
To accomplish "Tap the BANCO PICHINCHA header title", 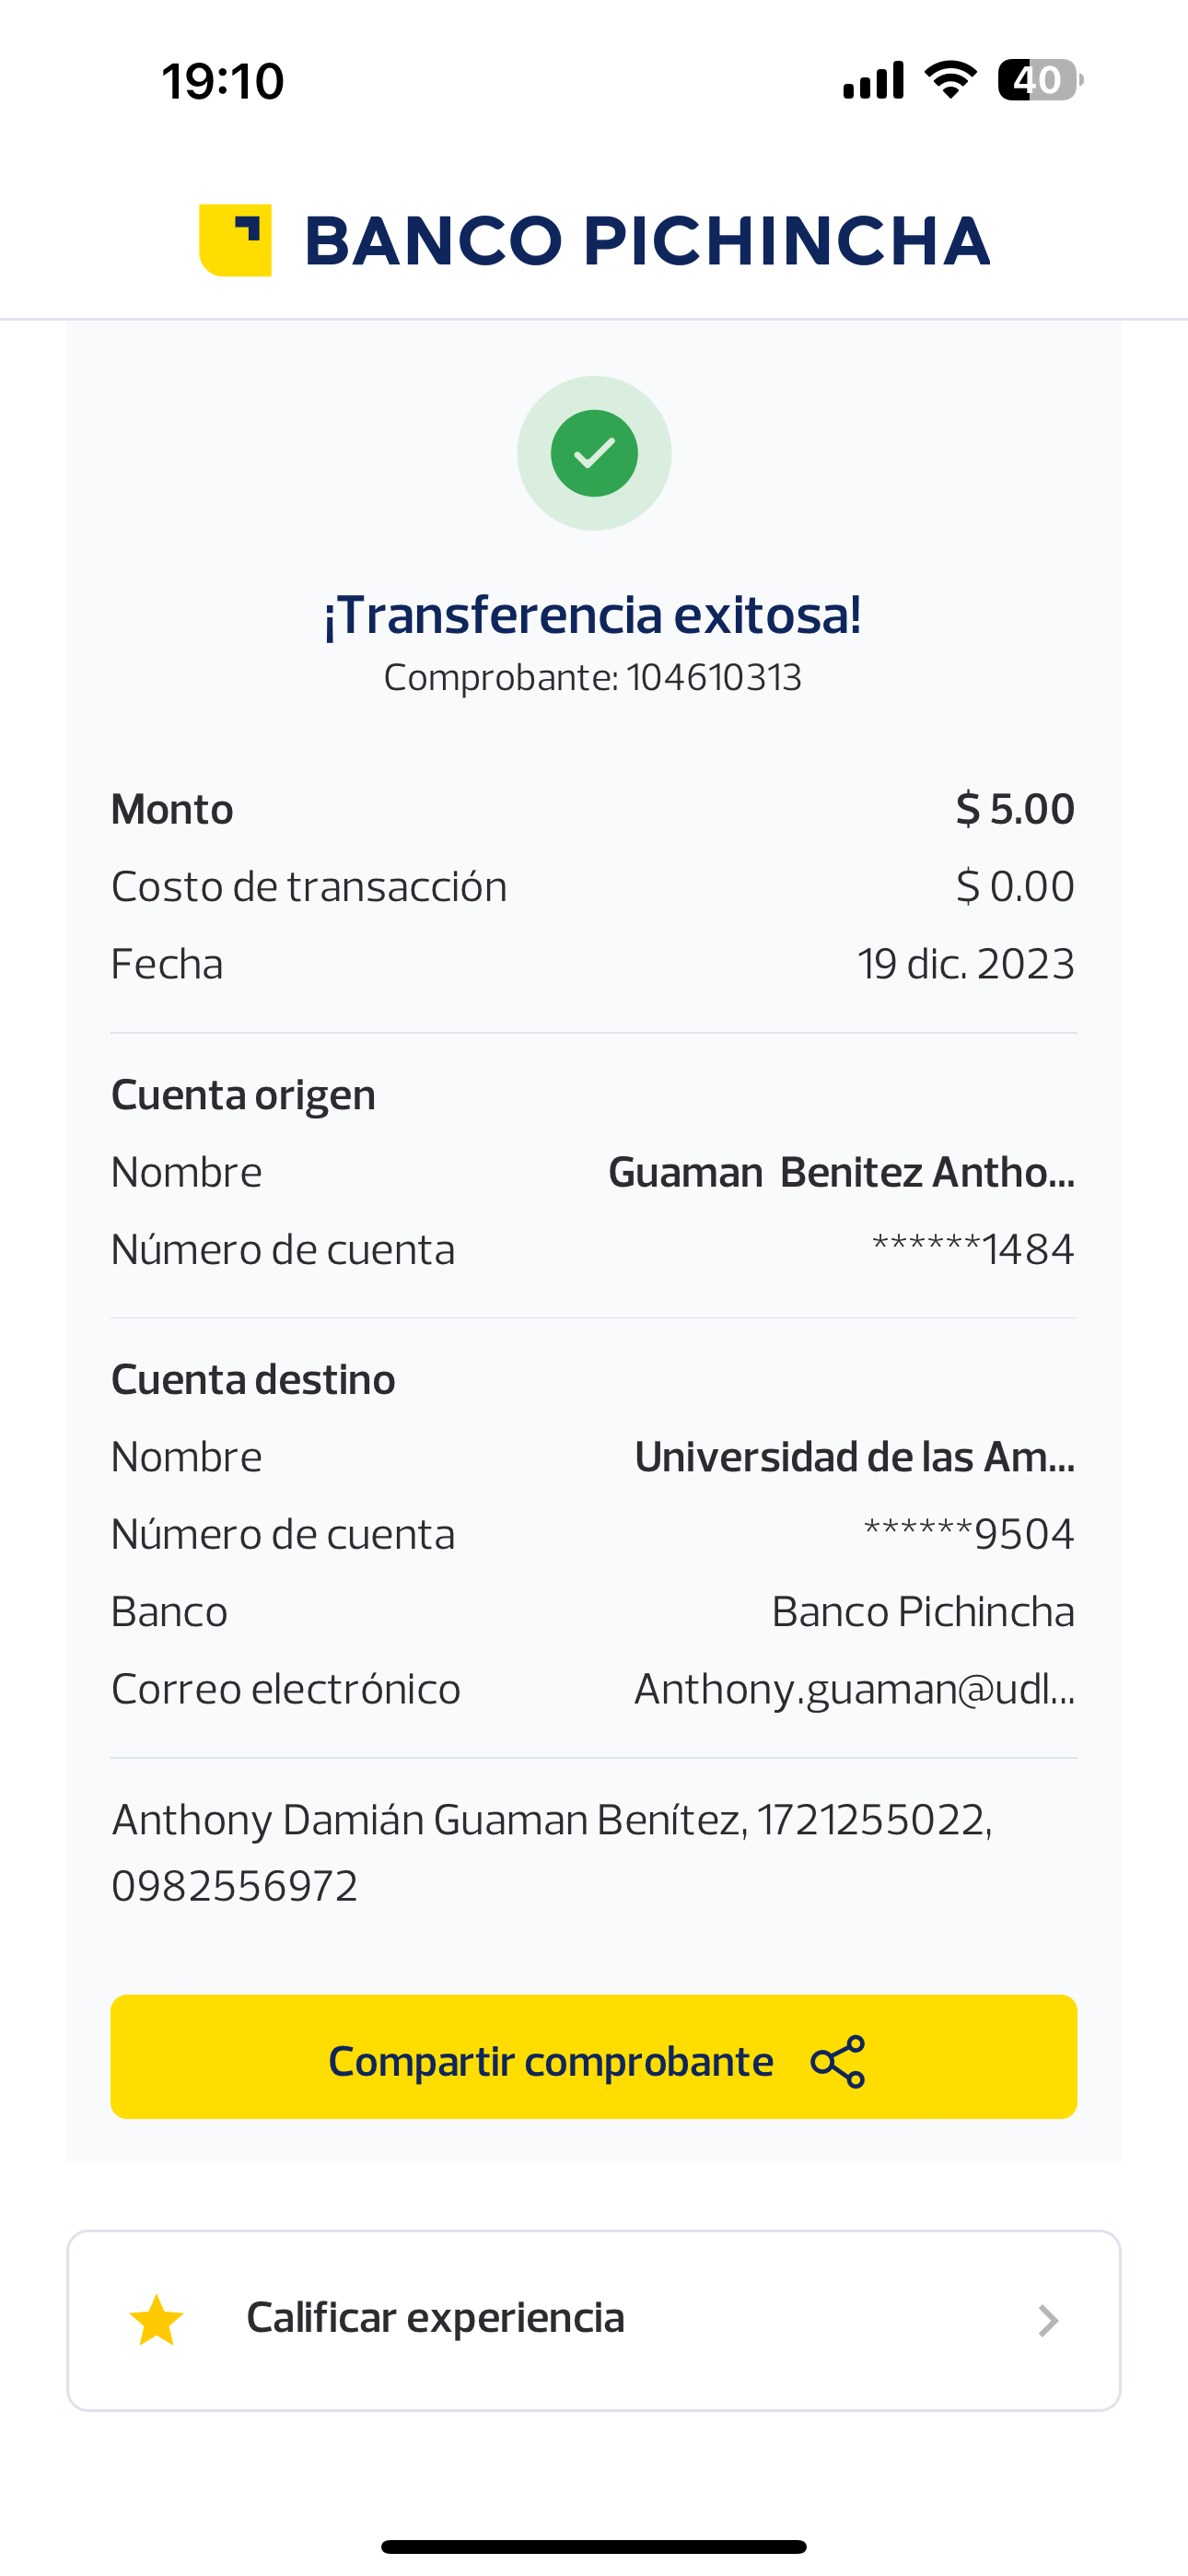I will (x=646, y=241).
